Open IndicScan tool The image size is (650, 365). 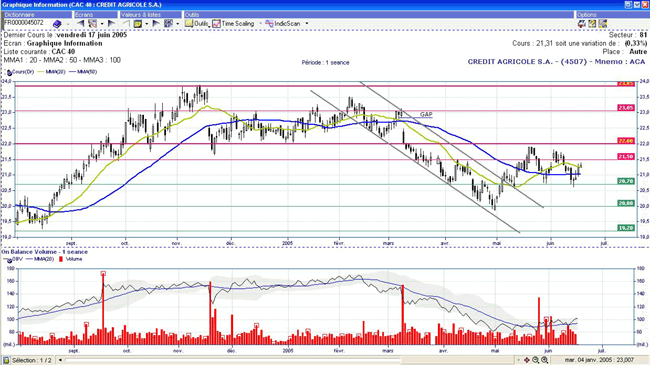[283, 24]
